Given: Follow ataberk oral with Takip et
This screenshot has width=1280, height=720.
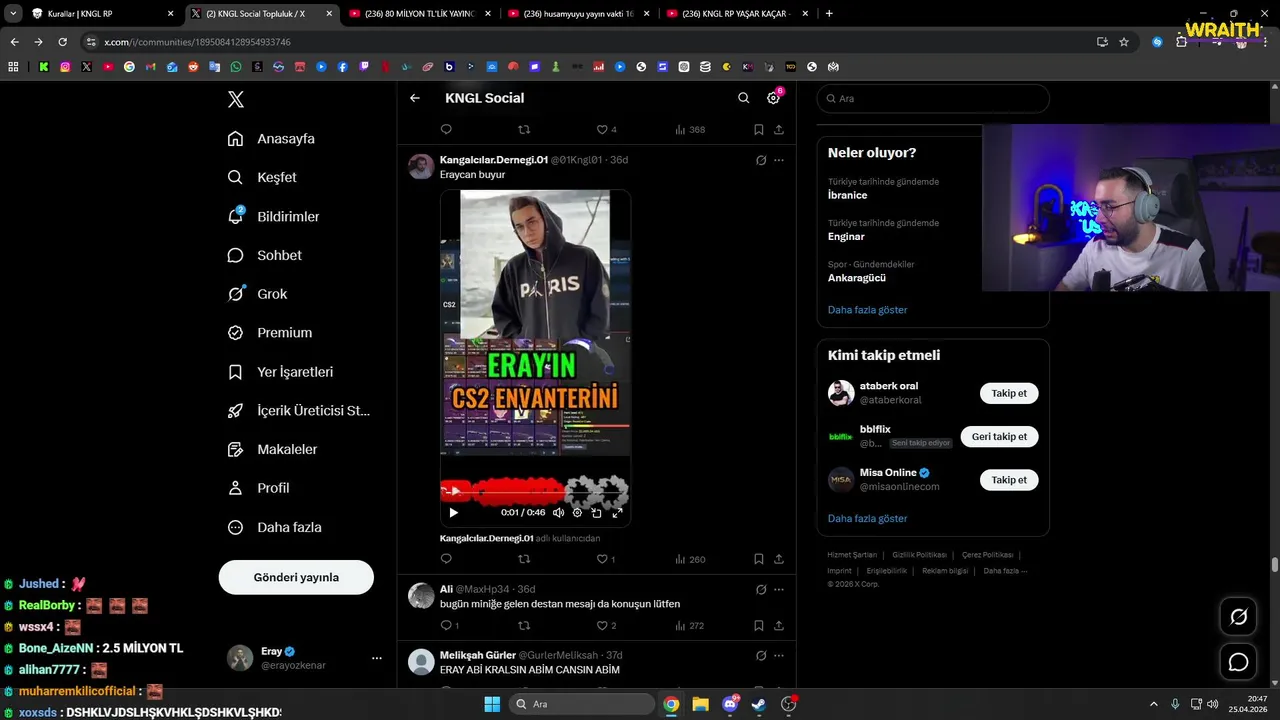Looking at the screenshot, I should 1009,393.
